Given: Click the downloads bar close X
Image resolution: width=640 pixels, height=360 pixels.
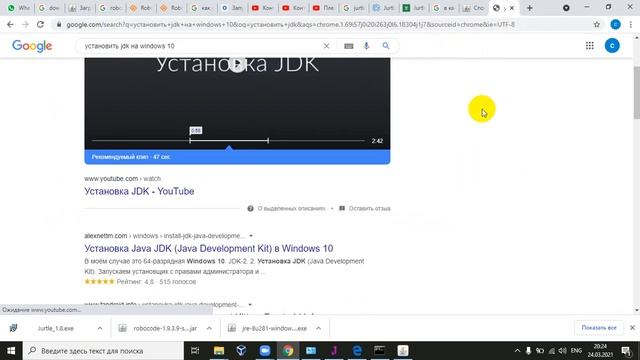Looking at the screenshot, I should 632,328.
